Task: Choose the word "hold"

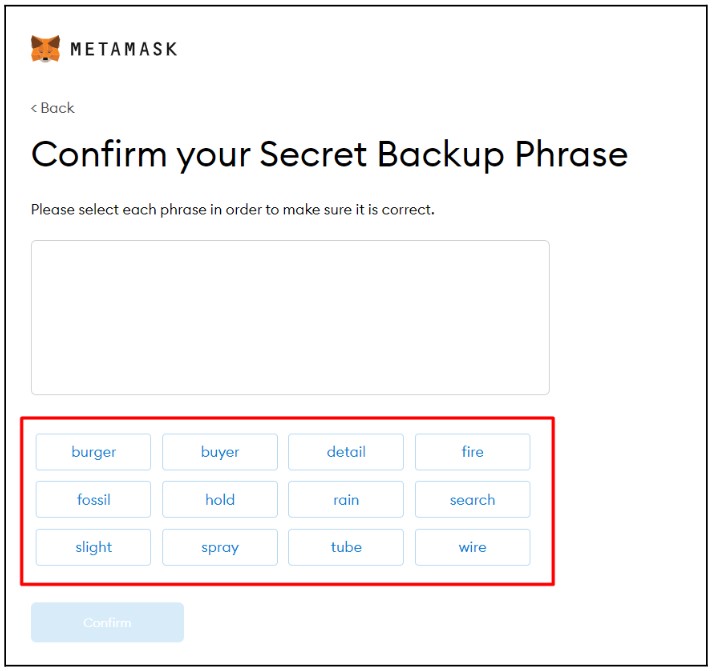Action: pyautogui.click(x=220, y=500)
